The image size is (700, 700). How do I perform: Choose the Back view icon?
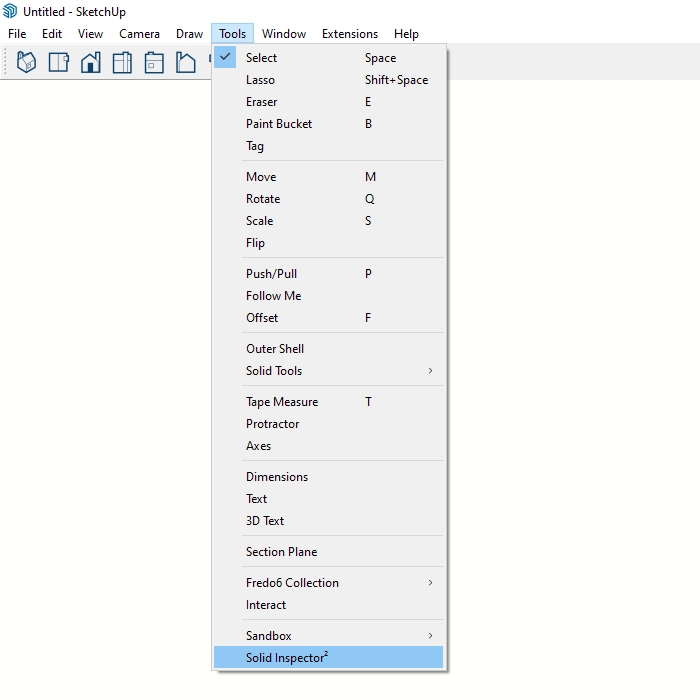click(154, 62)
